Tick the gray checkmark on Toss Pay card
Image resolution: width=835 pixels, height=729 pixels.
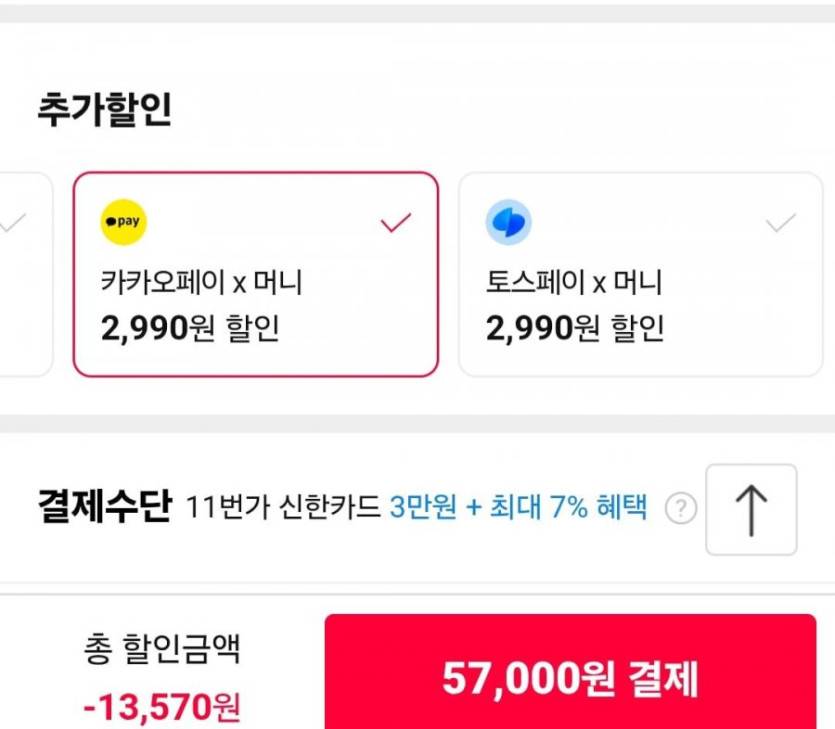(780, 223)
